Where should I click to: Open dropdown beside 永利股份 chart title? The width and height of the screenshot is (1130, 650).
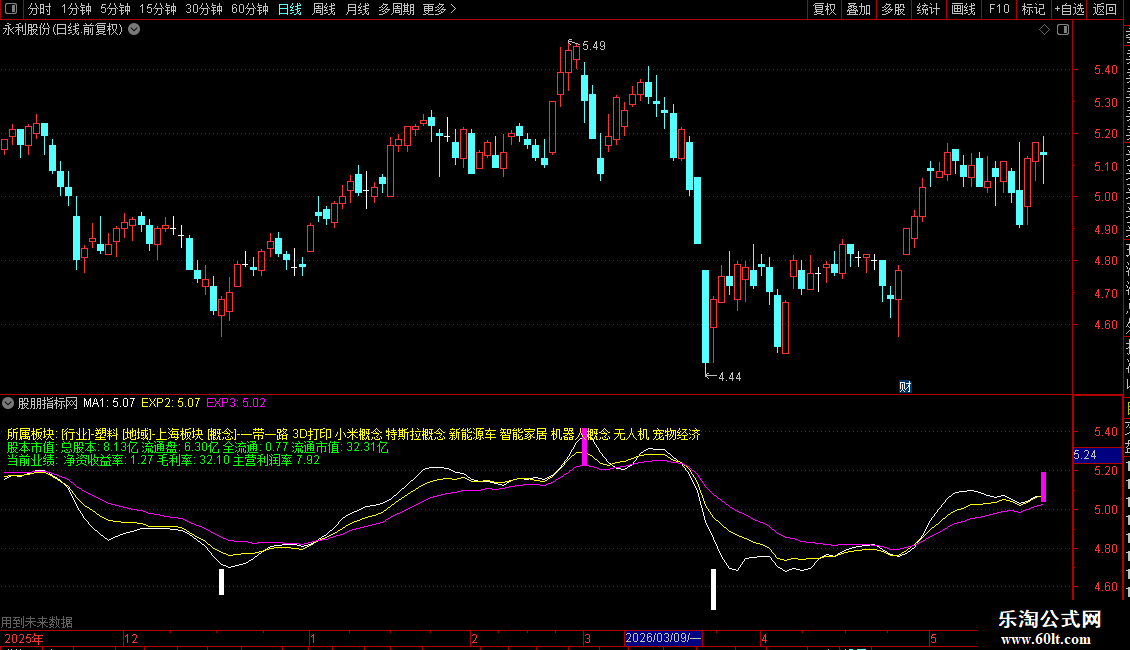click(134, 30)
